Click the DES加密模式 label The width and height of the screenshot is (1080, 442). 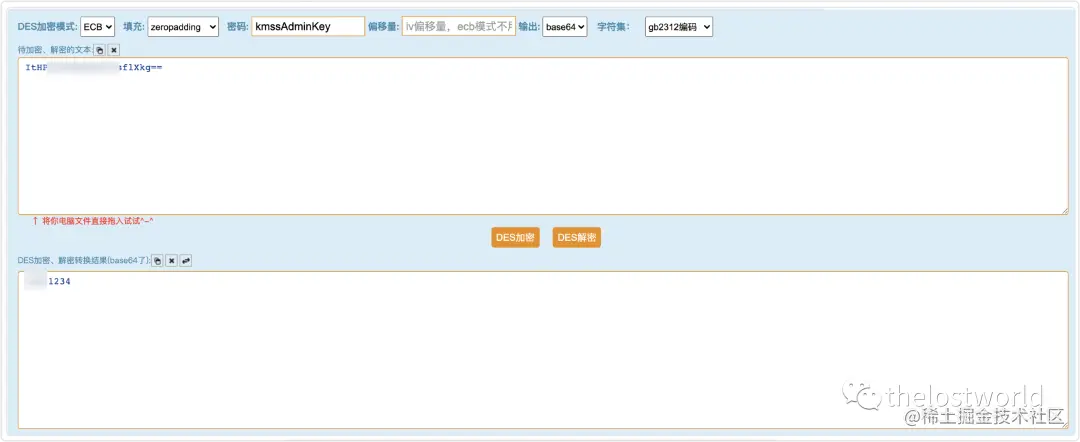coord(48,27)
